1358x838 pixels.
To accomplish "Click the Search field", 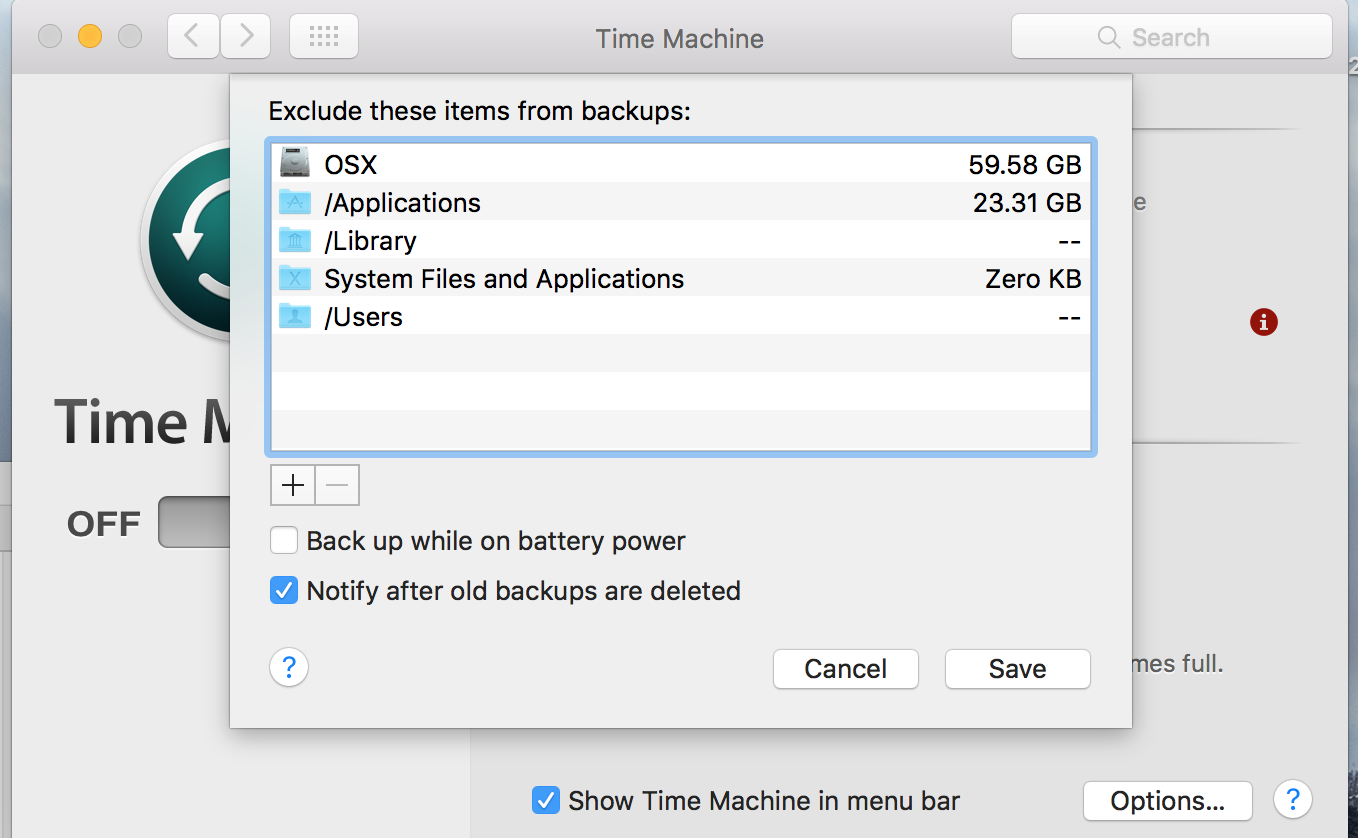I will (x=1172, y=37).
